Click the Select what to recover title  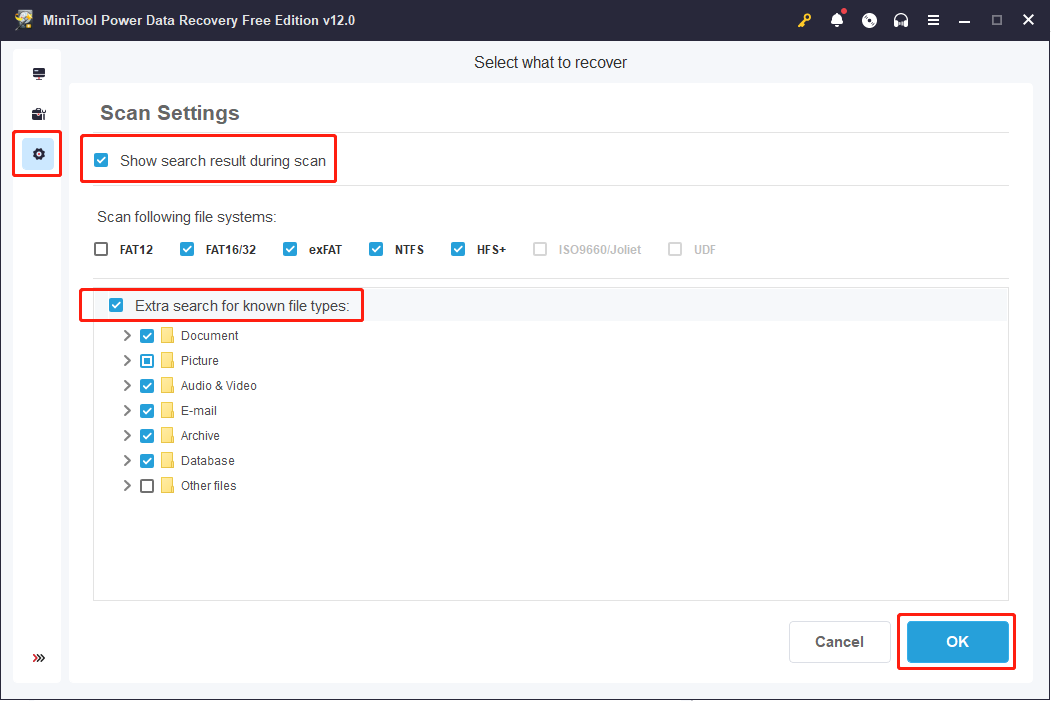click(550, 62)
